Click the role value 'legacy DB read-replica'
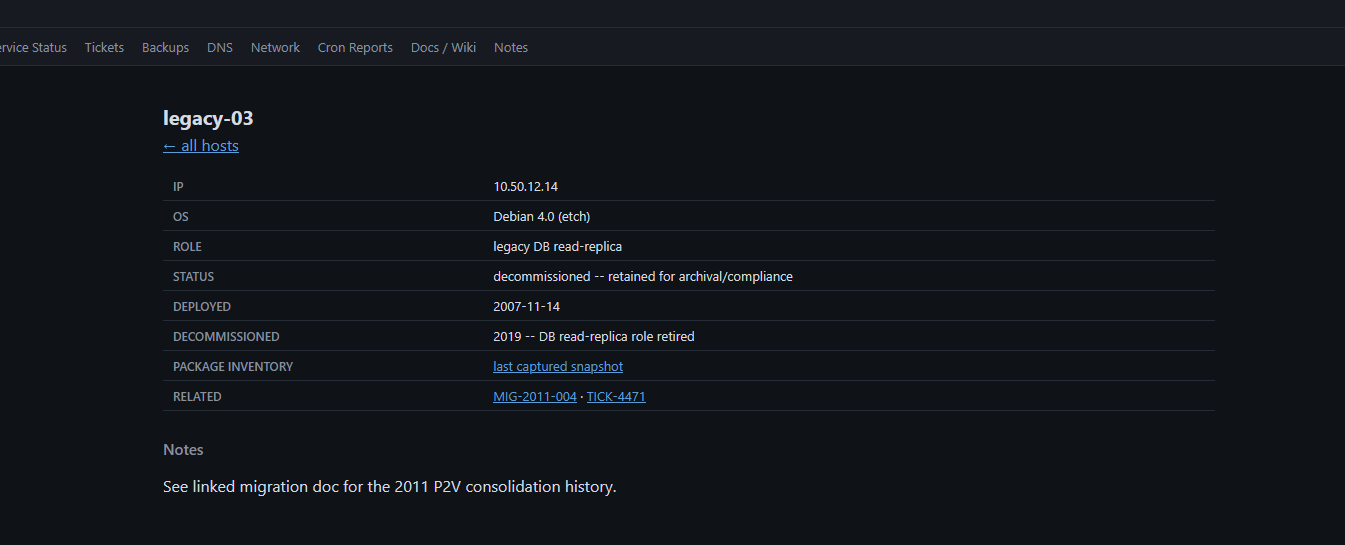Screen dimensions: 1345x545 click(x=557, y=246)
